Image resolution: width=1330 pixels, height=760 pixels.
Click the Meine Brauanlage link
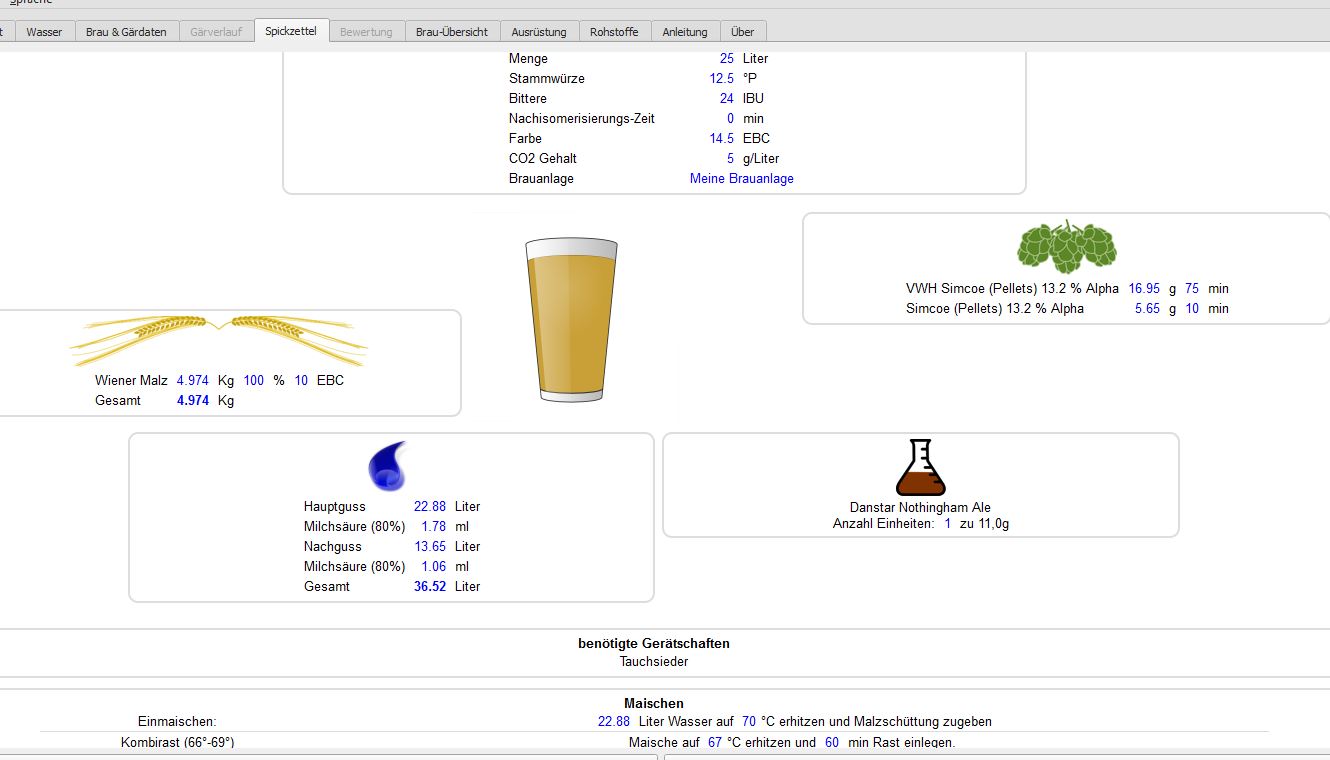[x=741, y=179]
